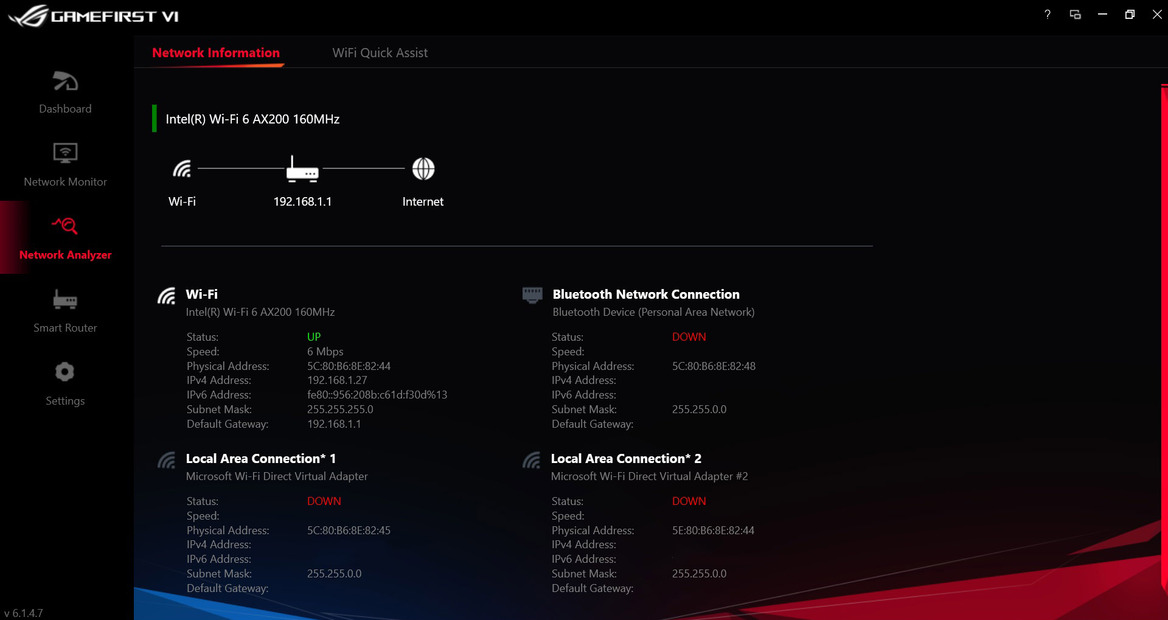Switch to mini mode via title bar icon
This screenshot has width=1168, height=620.
pyautogui.click(x=1075, y=14)
